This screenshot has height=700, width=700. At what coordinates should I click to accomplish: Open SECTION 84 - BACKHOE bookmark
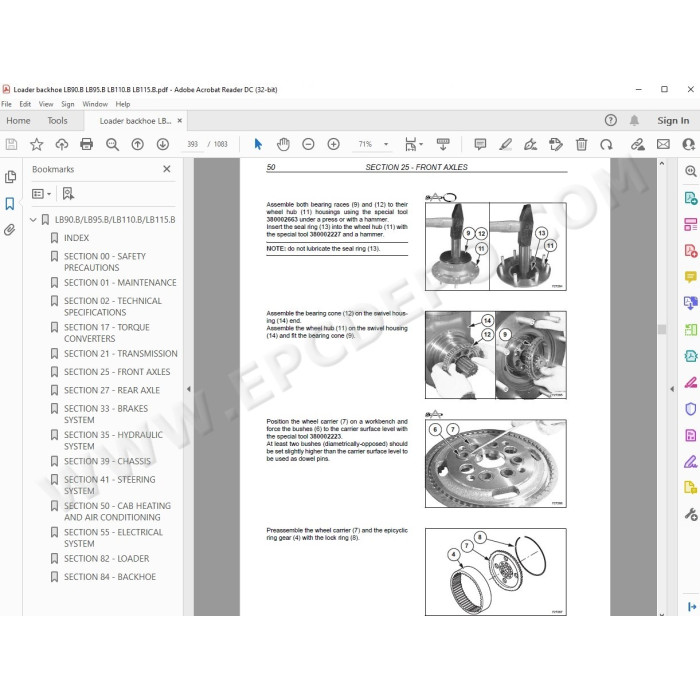(110, 577)
